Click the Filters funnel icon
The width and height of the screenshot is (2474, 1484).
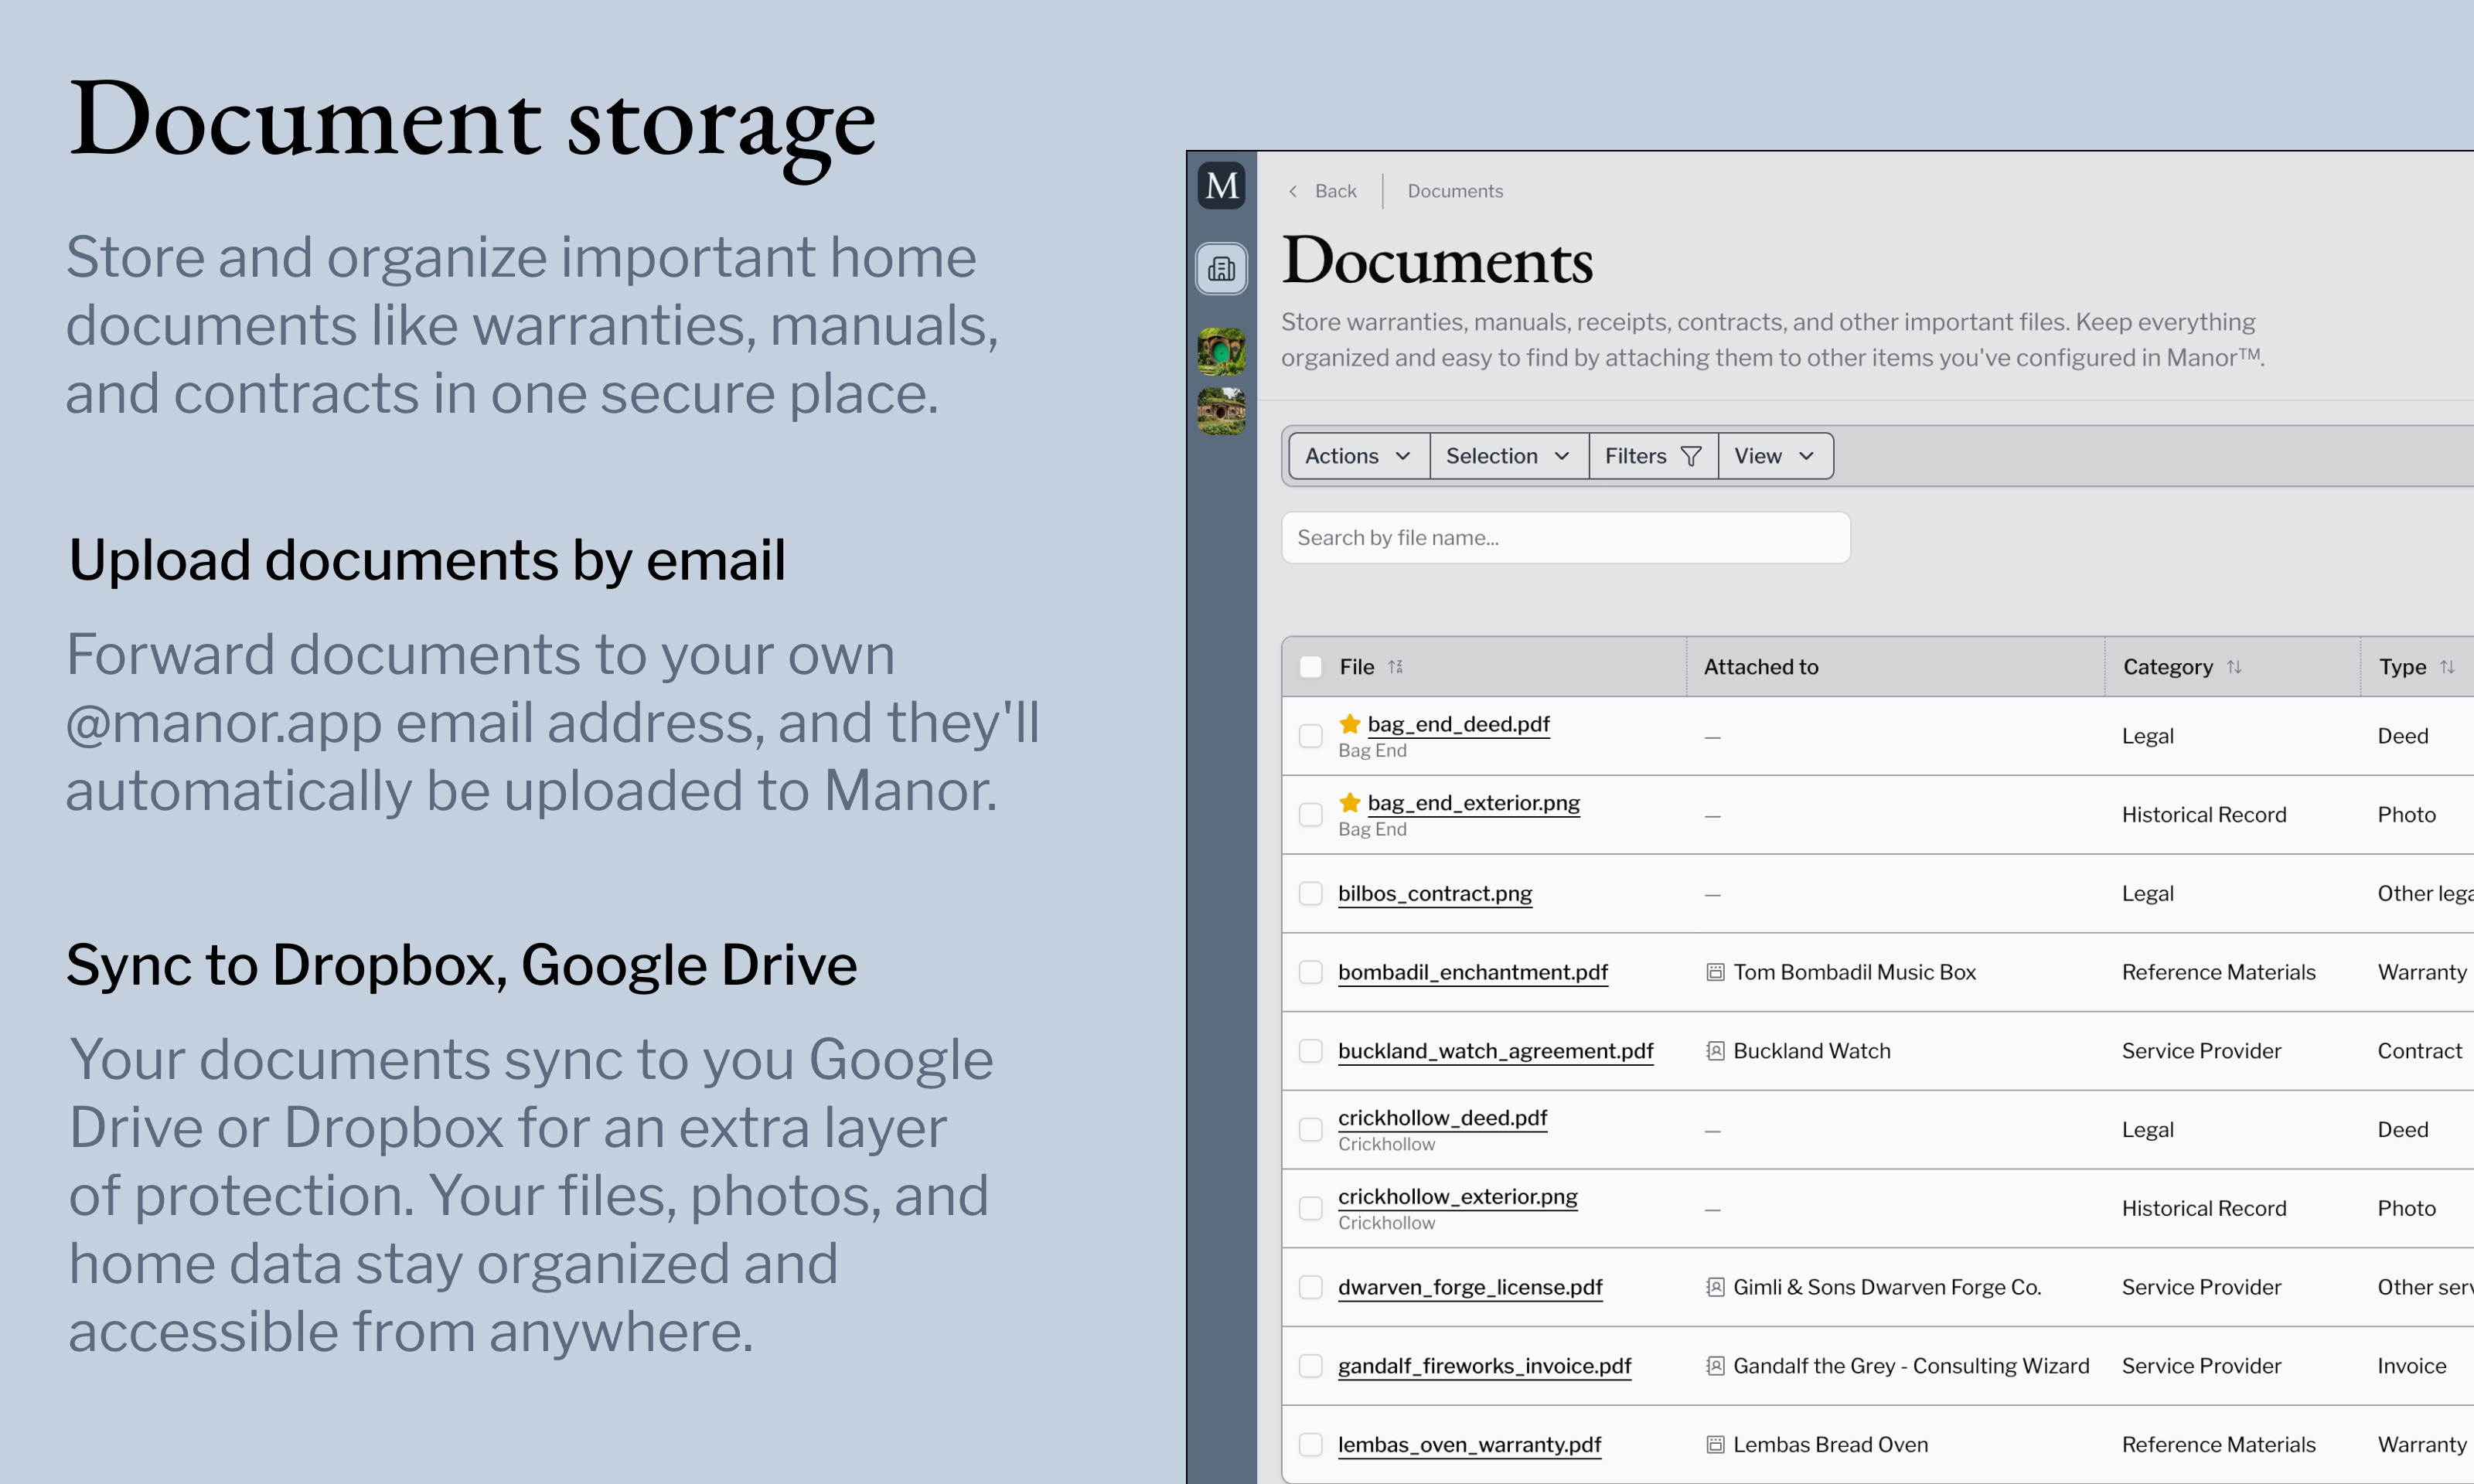1691,456
